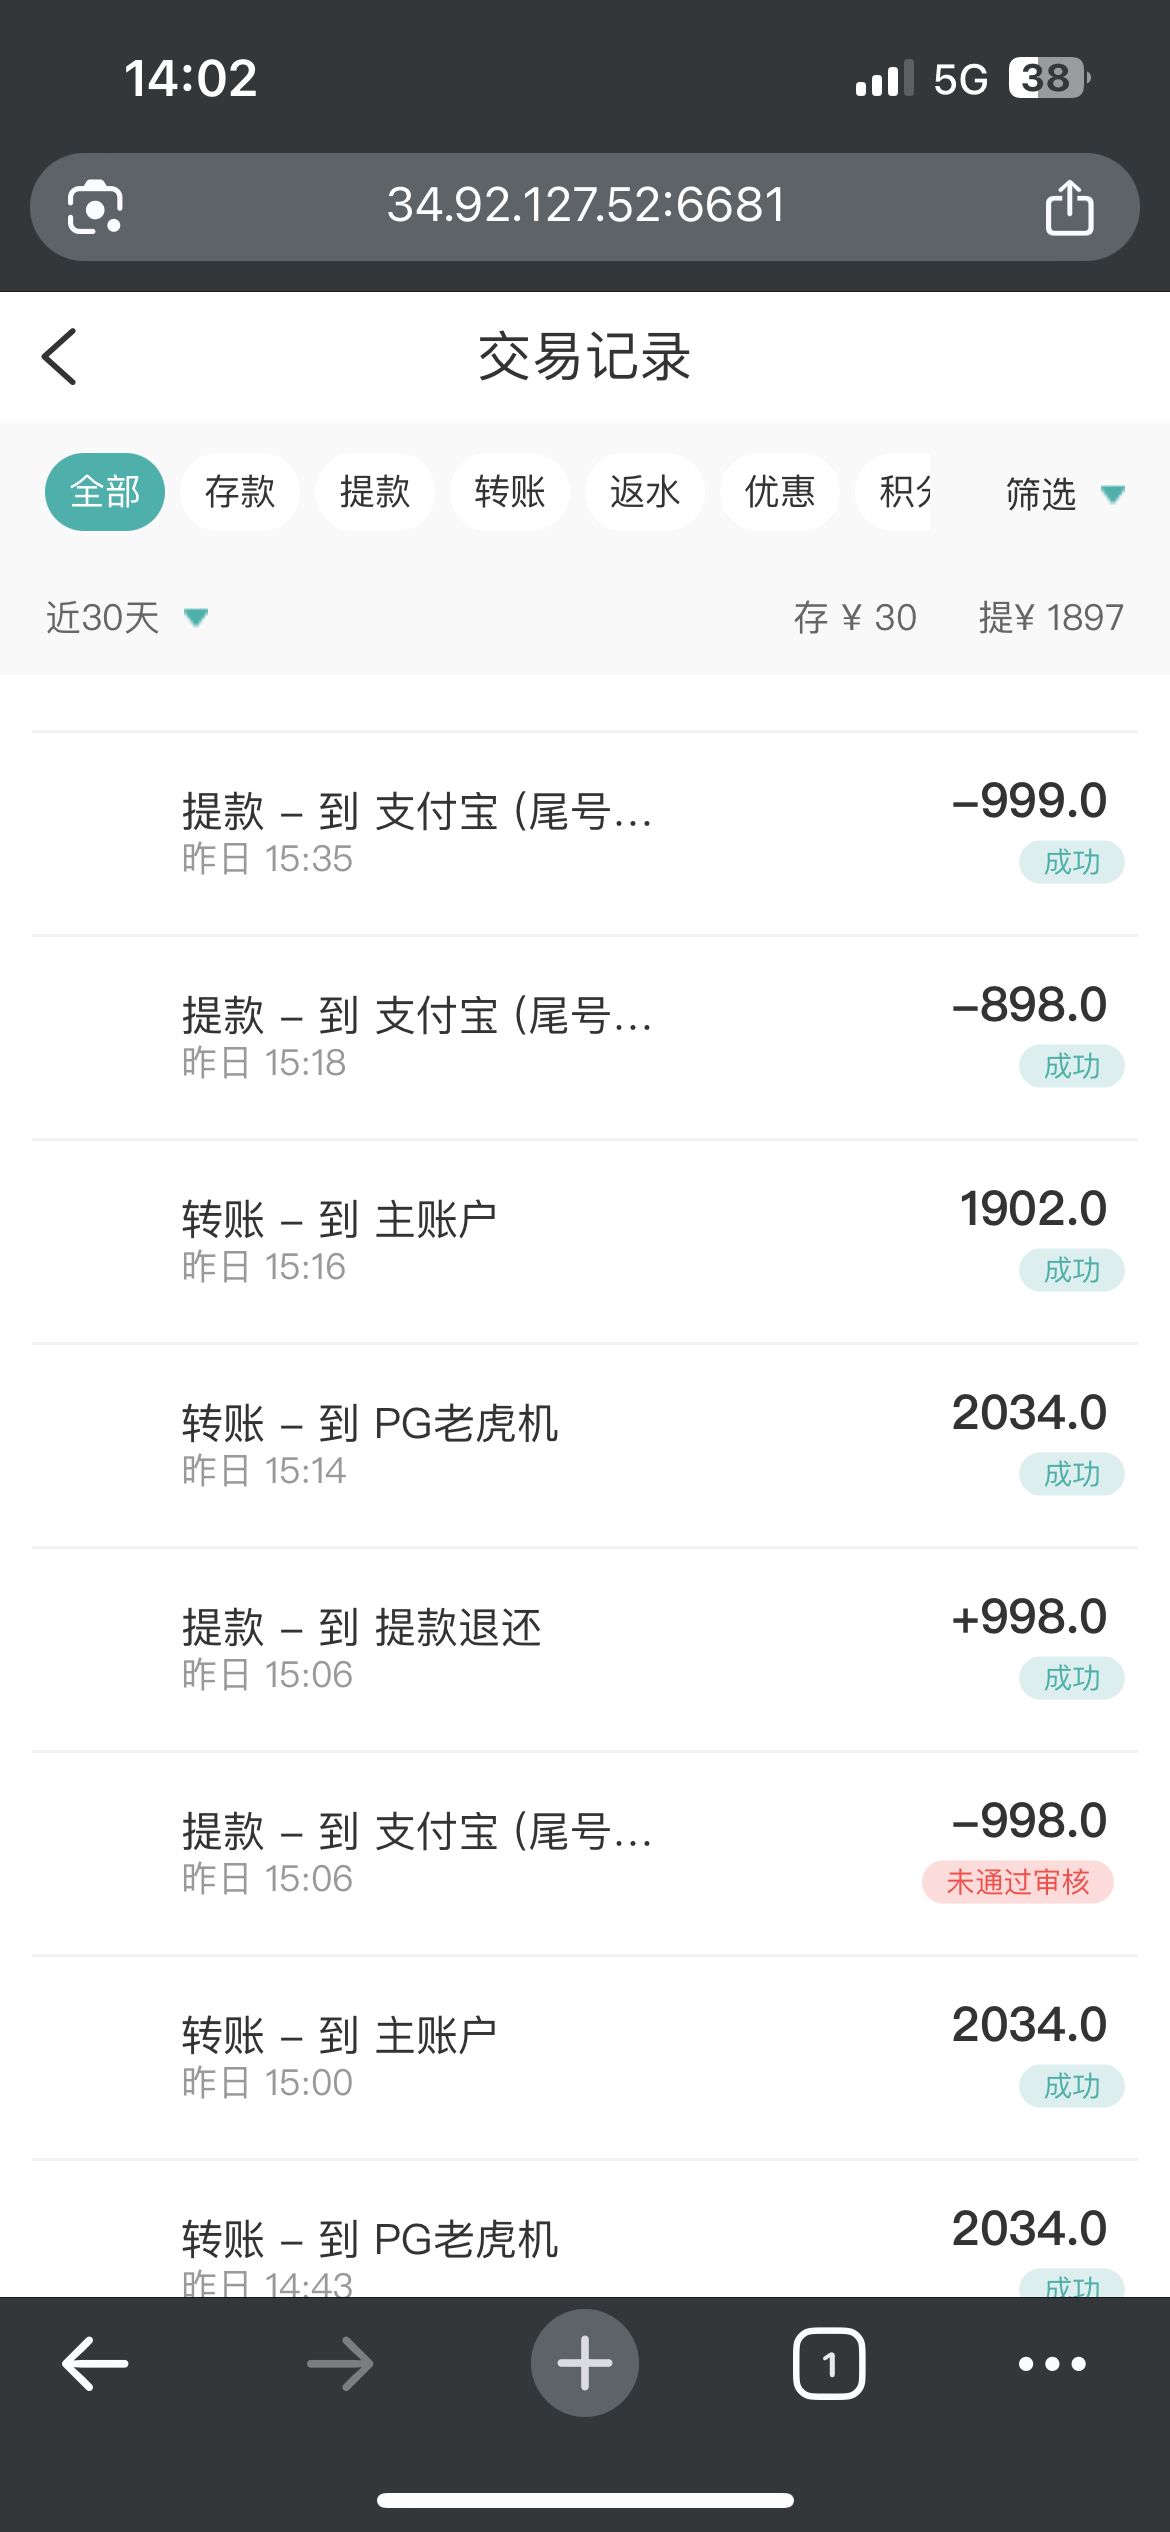Open the browser three-dot menu

(x=1052, y=2364)
